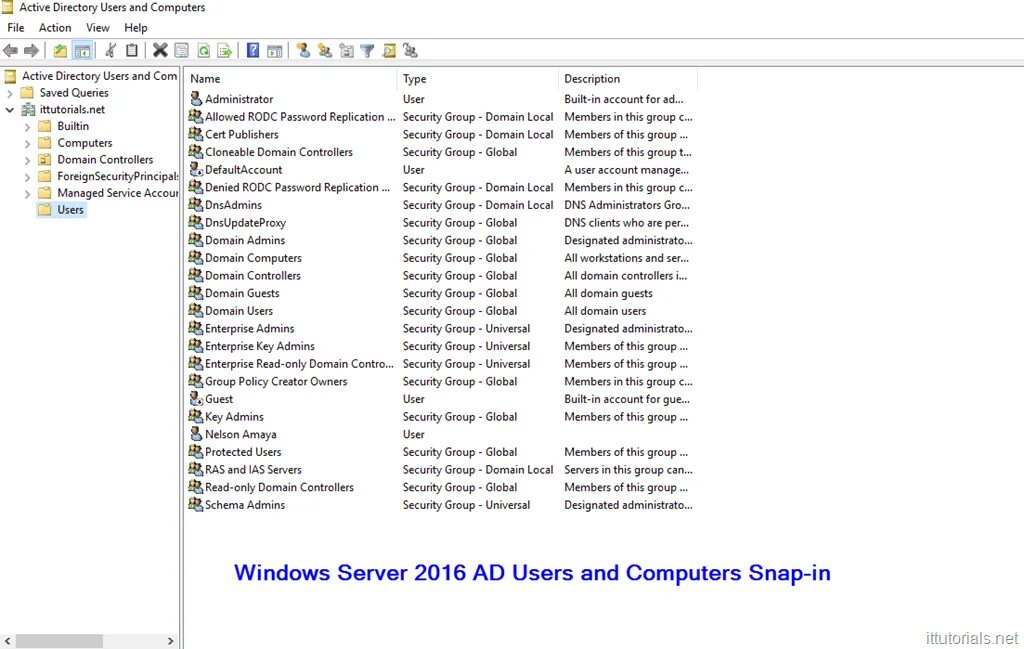Viewport: 1024px width, 649px height.
Task: Toggle Show/Hide Action Pane icon
Action: 274,50
